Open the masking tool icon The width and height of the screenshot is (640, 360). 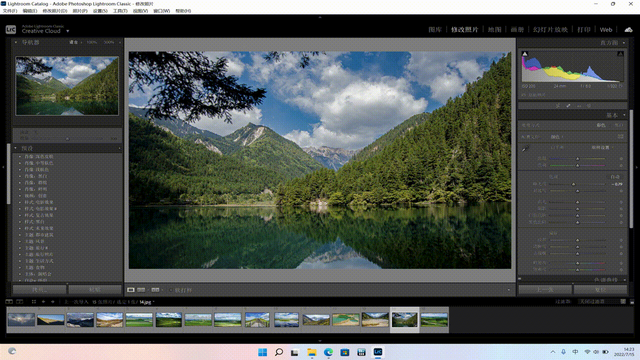tap(589, 106)
